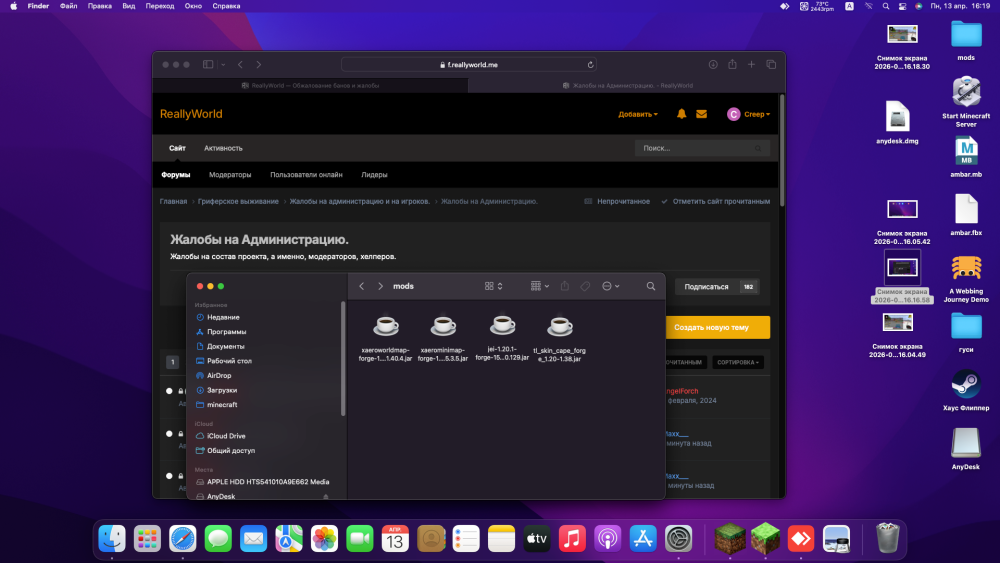The height and width of the screenshot is (563, 1000).
Task: Eject AnyDesk volume in Finder sidebar
Action: pos(326,497)
